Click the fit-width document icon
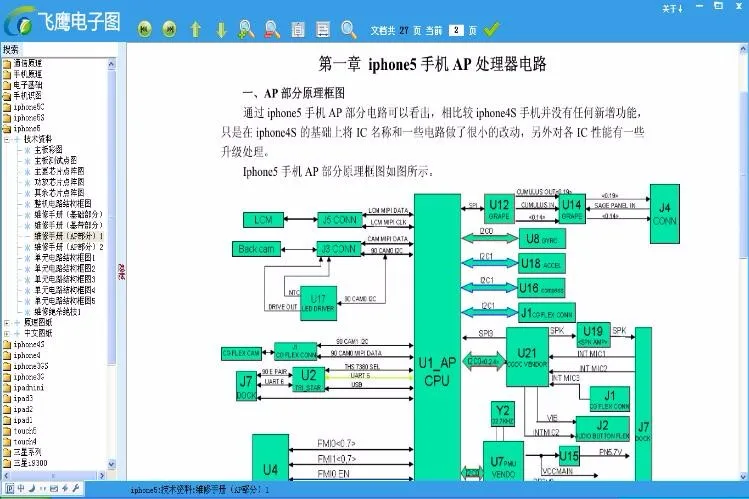This screenshot has width=749, height=499. click(323, 30)
